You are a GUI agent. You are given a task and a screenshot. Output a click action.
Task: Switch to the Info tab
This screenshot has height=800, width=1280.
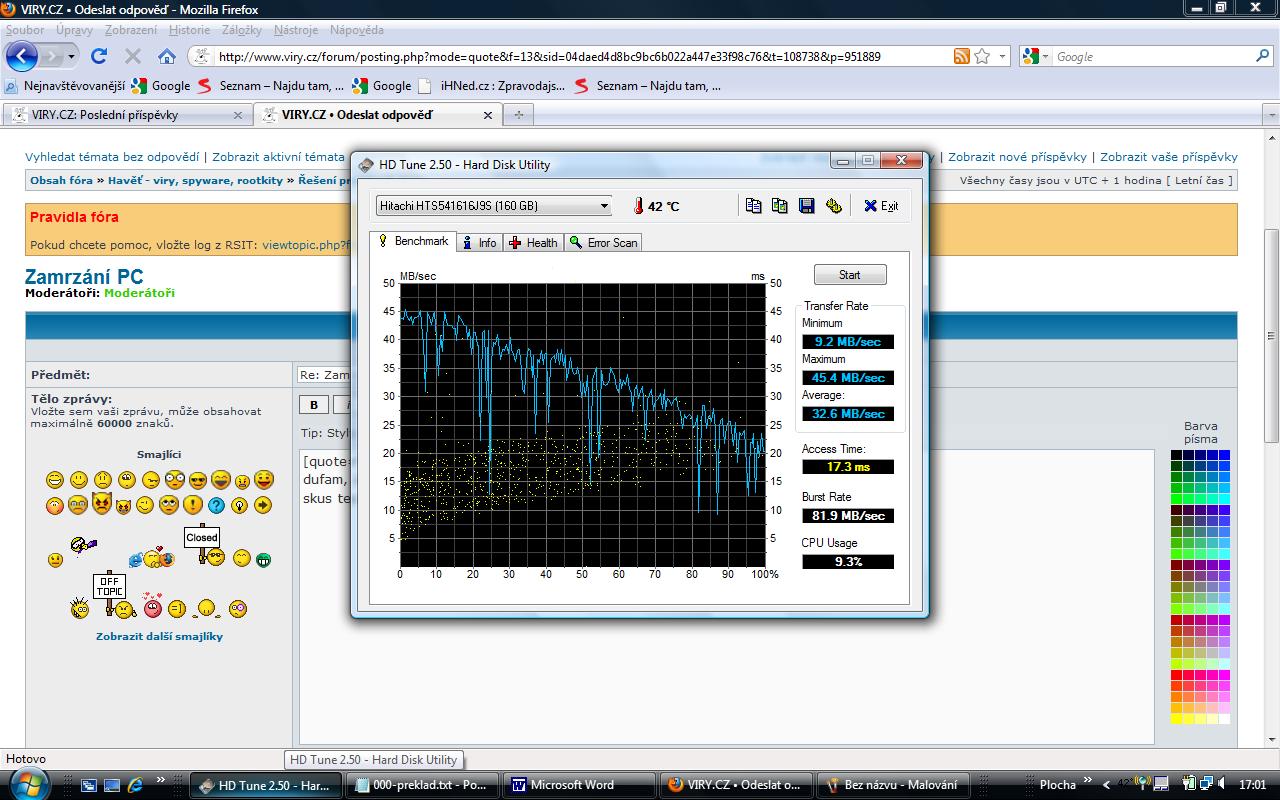coord(478,242)
